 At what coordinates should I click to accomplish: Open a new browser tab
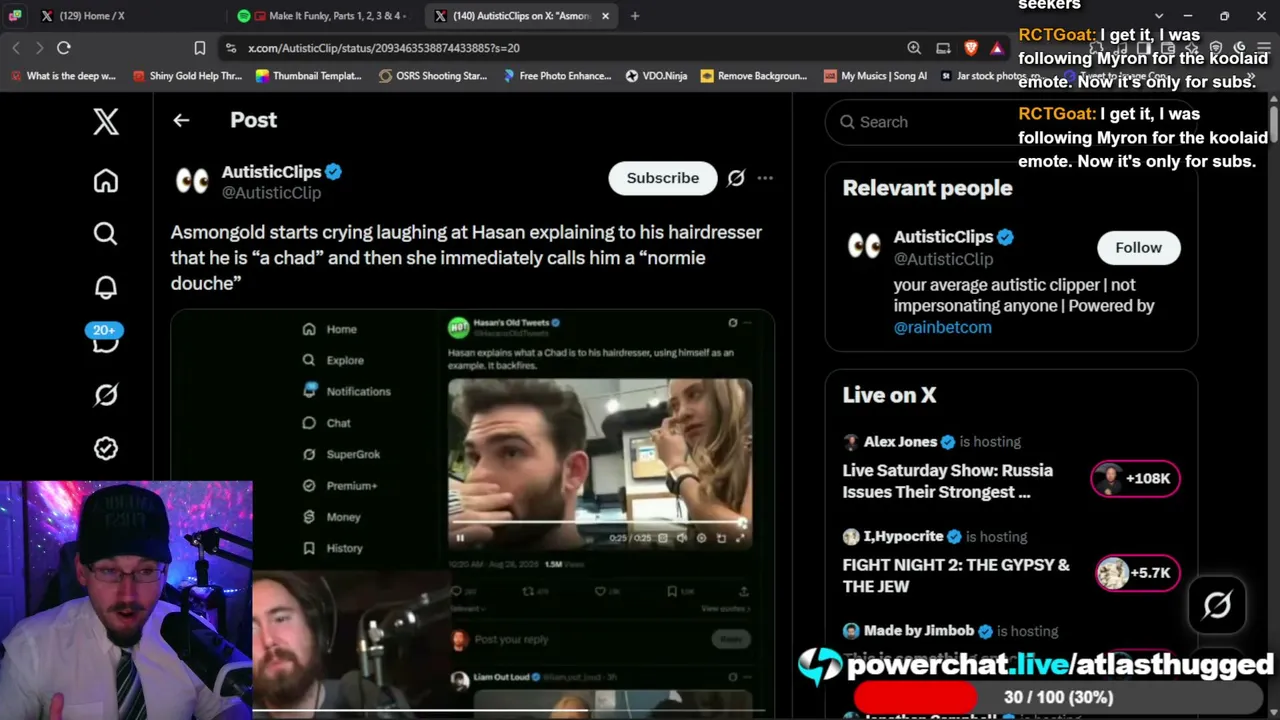point(635,16)
